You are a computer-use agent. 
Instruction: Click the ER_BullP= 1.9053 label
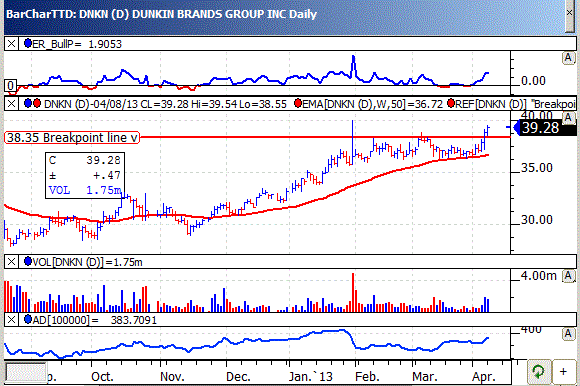77,44
